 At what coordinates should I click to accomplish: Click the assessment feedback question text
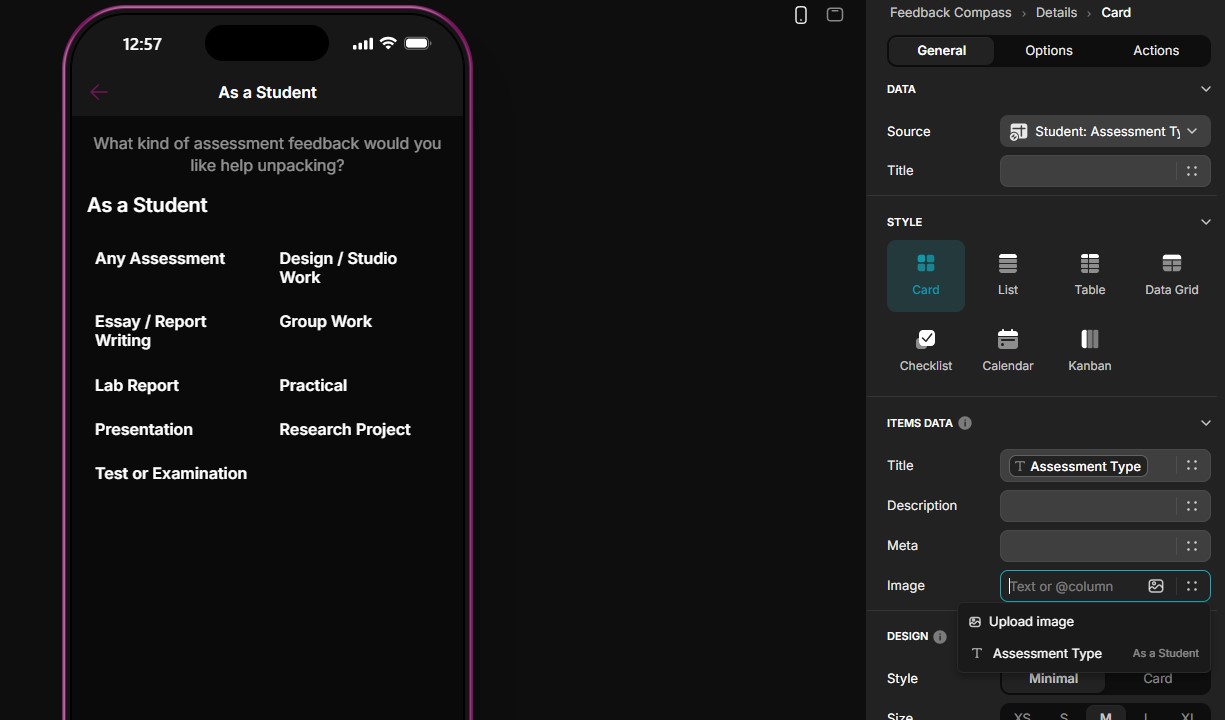(x=267, y=155)
